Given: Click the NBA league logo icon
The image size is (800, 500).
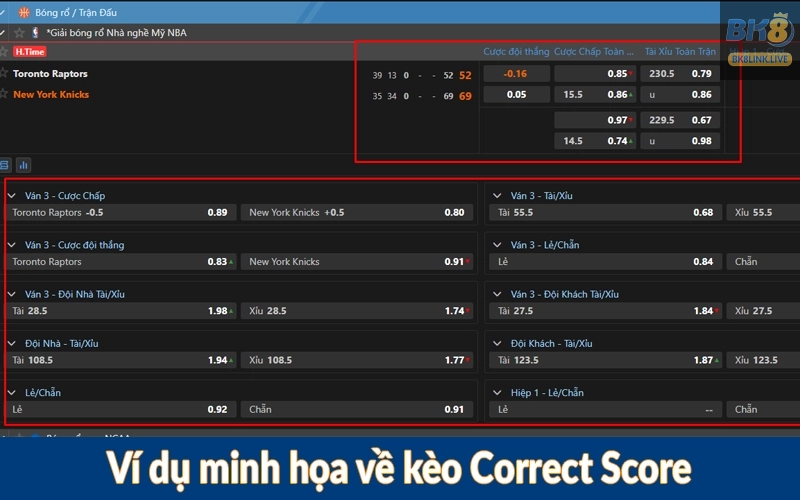Looking at the screenshot, I should coord(35,33).
